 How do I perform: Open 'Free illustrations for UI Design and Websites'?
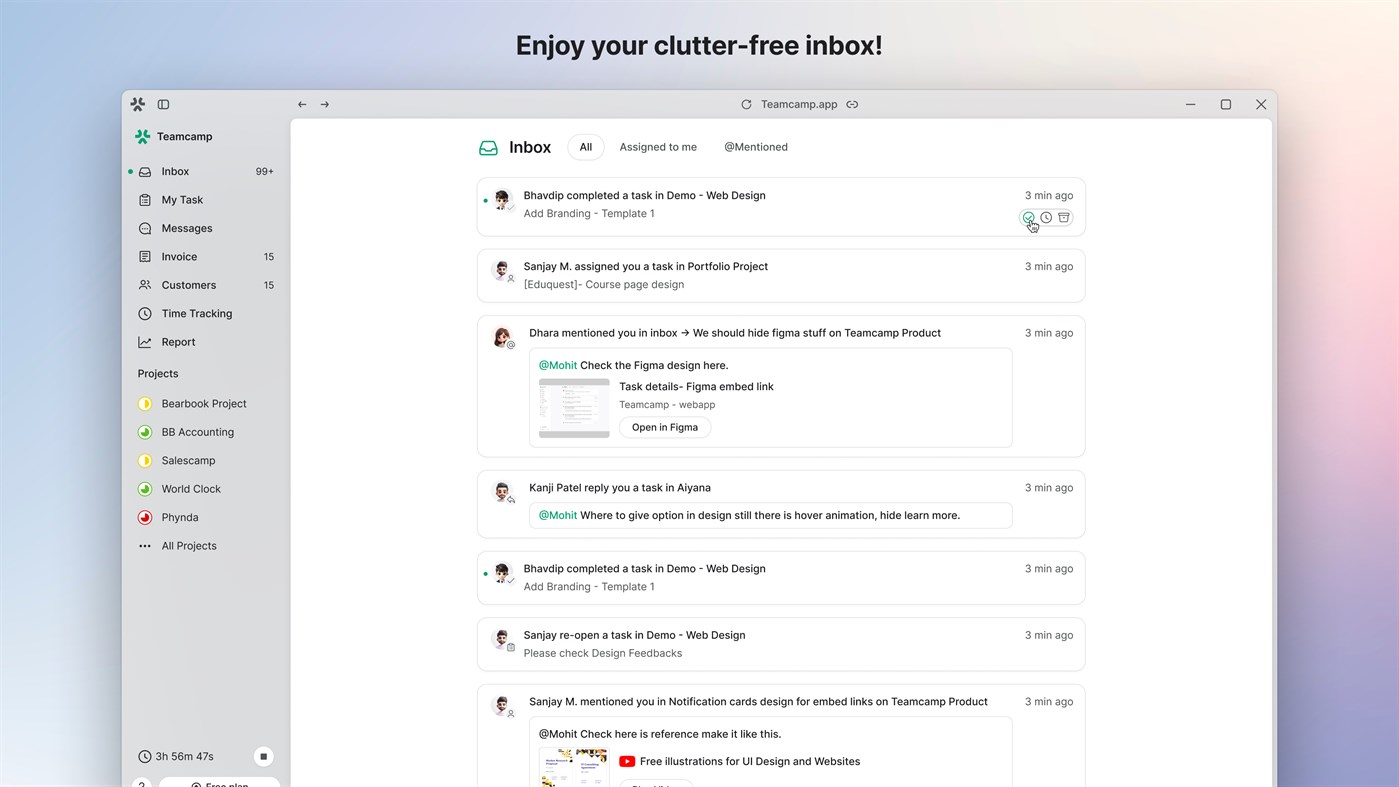(x=750, y=761)
